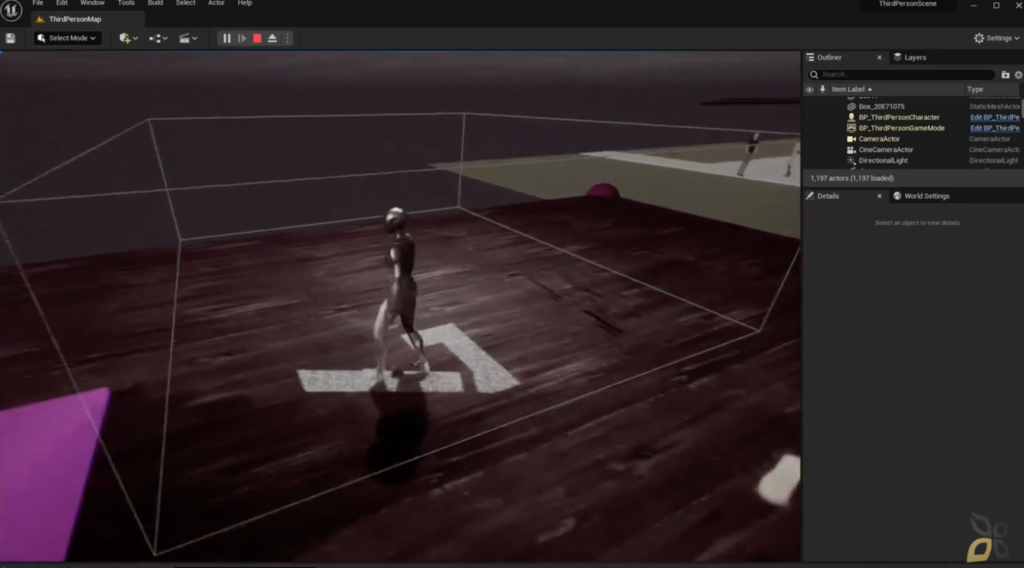Select BP_ThirdPersonGameMode in the Outliner

(901, 128)
